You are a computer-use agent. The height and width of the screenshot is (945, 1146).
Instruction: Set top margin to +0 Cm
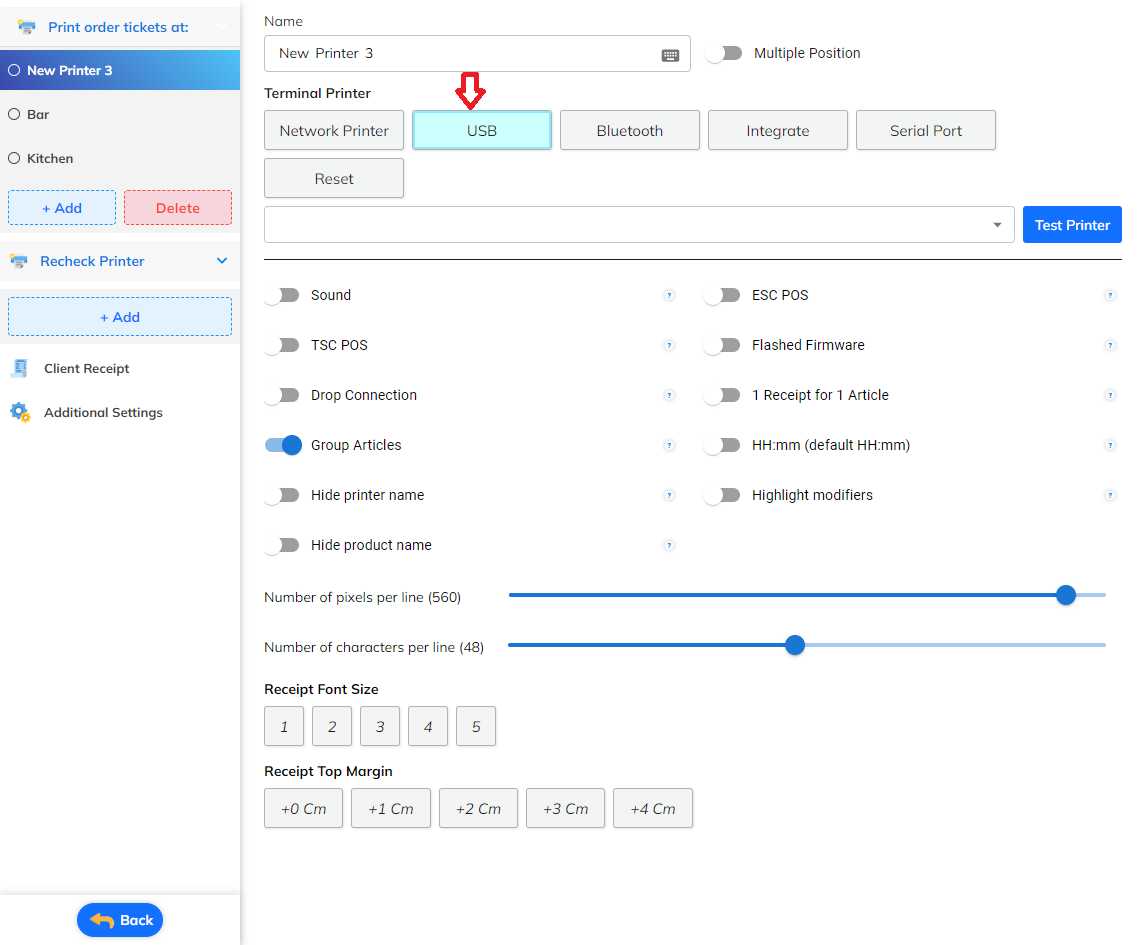click(x=303, y=808)
